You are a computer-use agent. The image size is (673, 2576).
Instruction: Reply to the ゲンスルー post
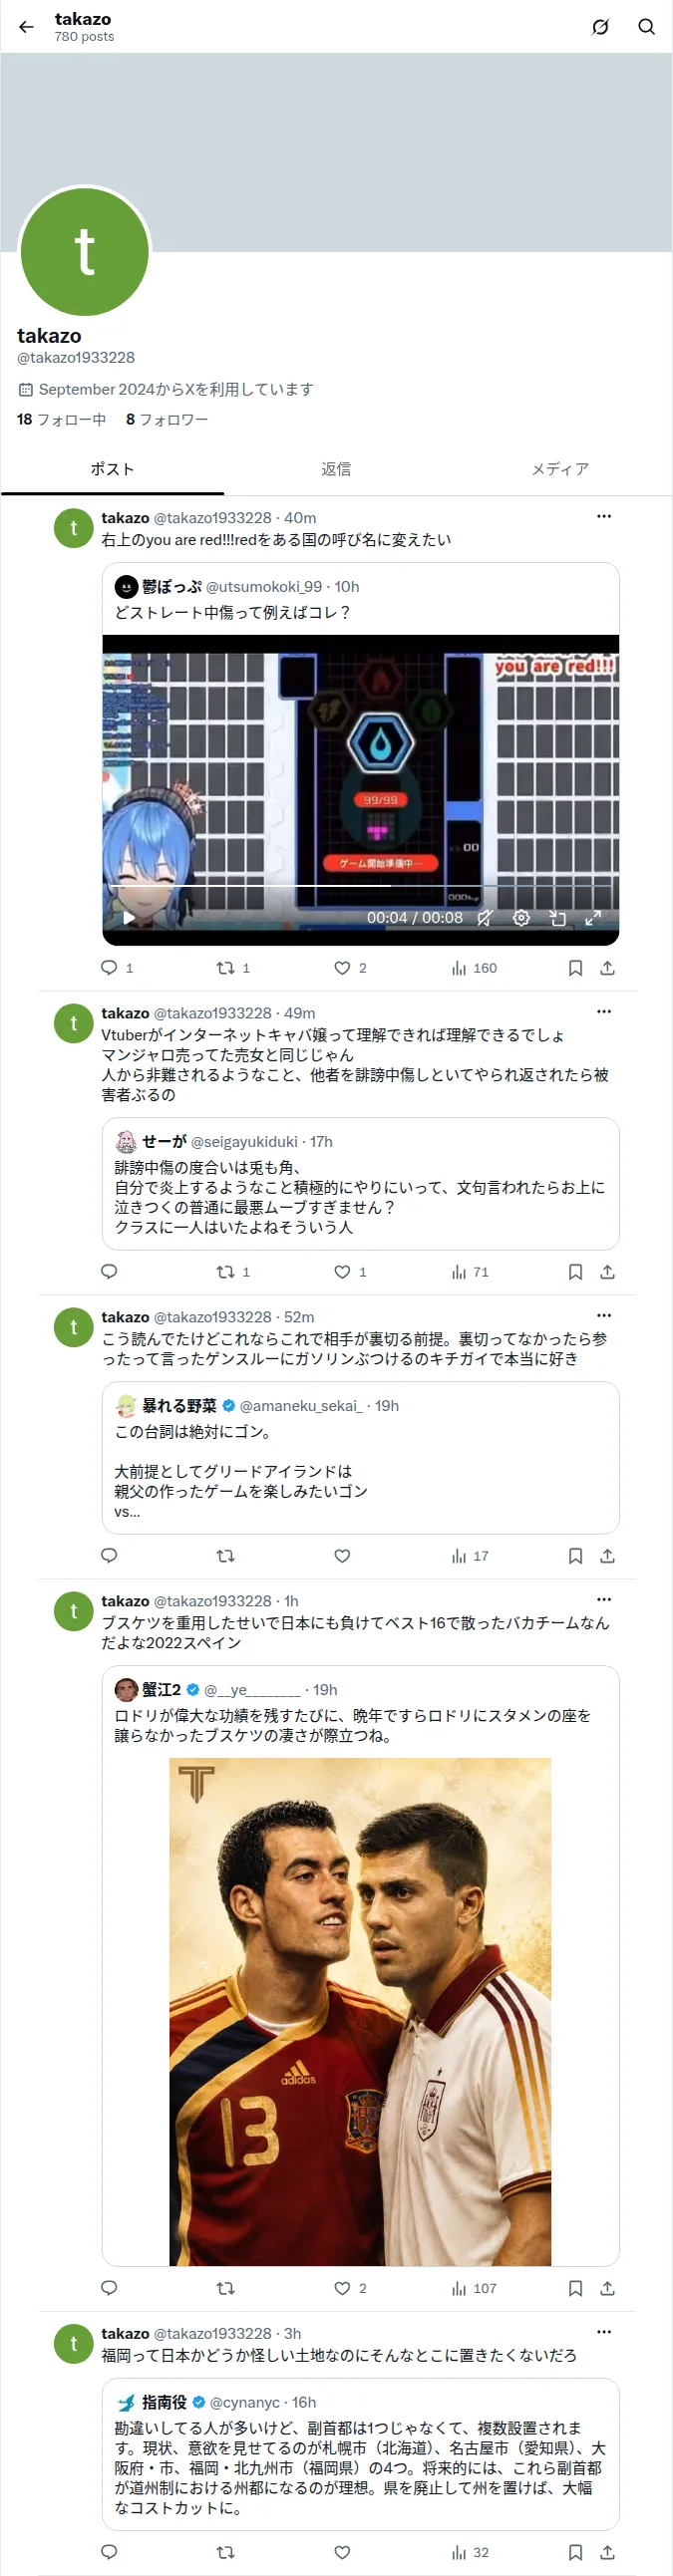point(110,1556)
